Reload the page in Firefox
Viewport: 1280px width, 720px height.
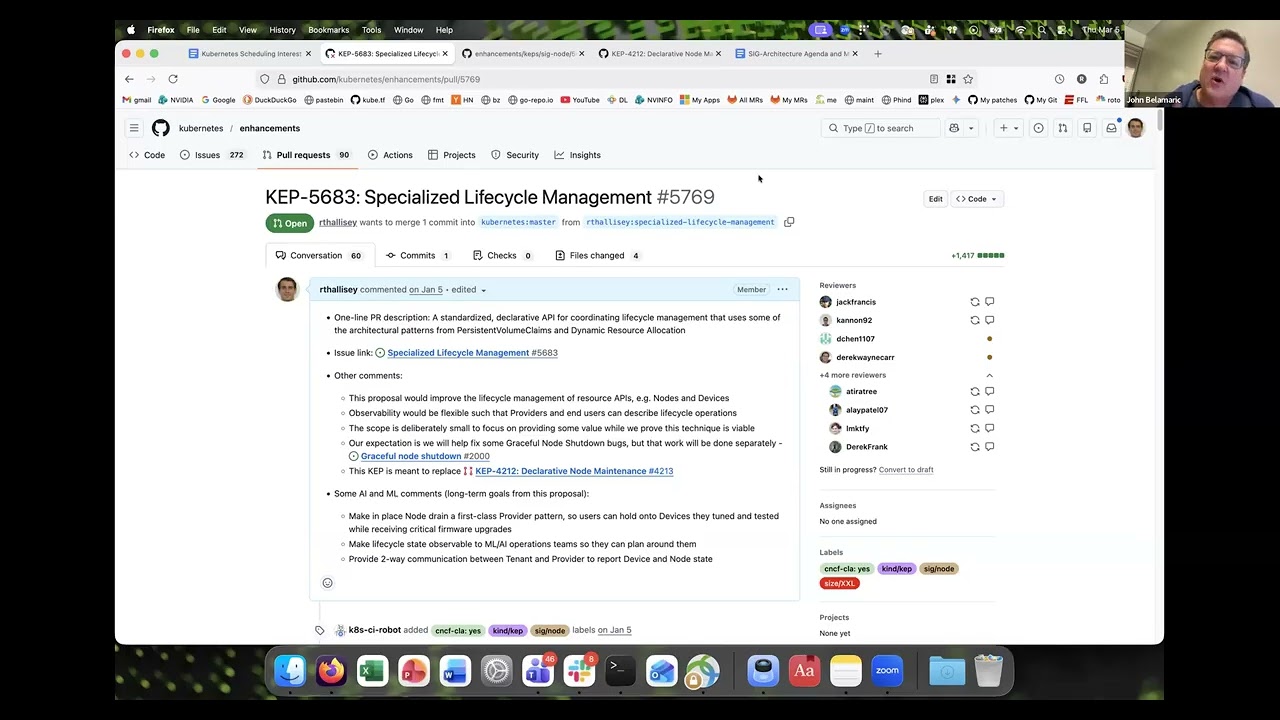[x=173, y=79]
